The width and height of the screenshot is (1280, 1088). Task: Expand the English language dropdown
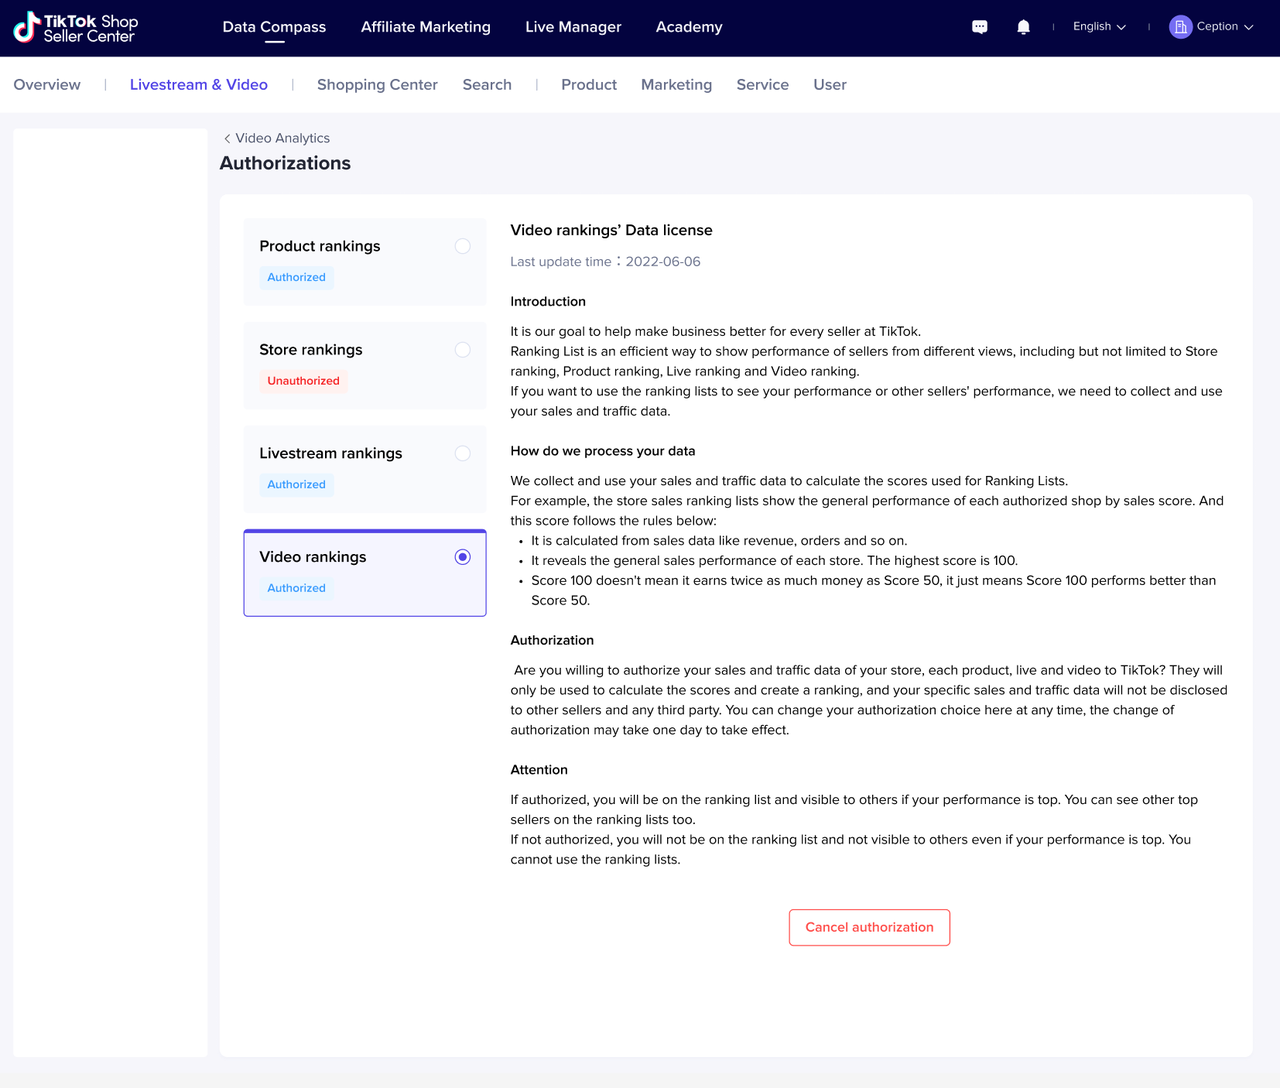(1099, 27)
